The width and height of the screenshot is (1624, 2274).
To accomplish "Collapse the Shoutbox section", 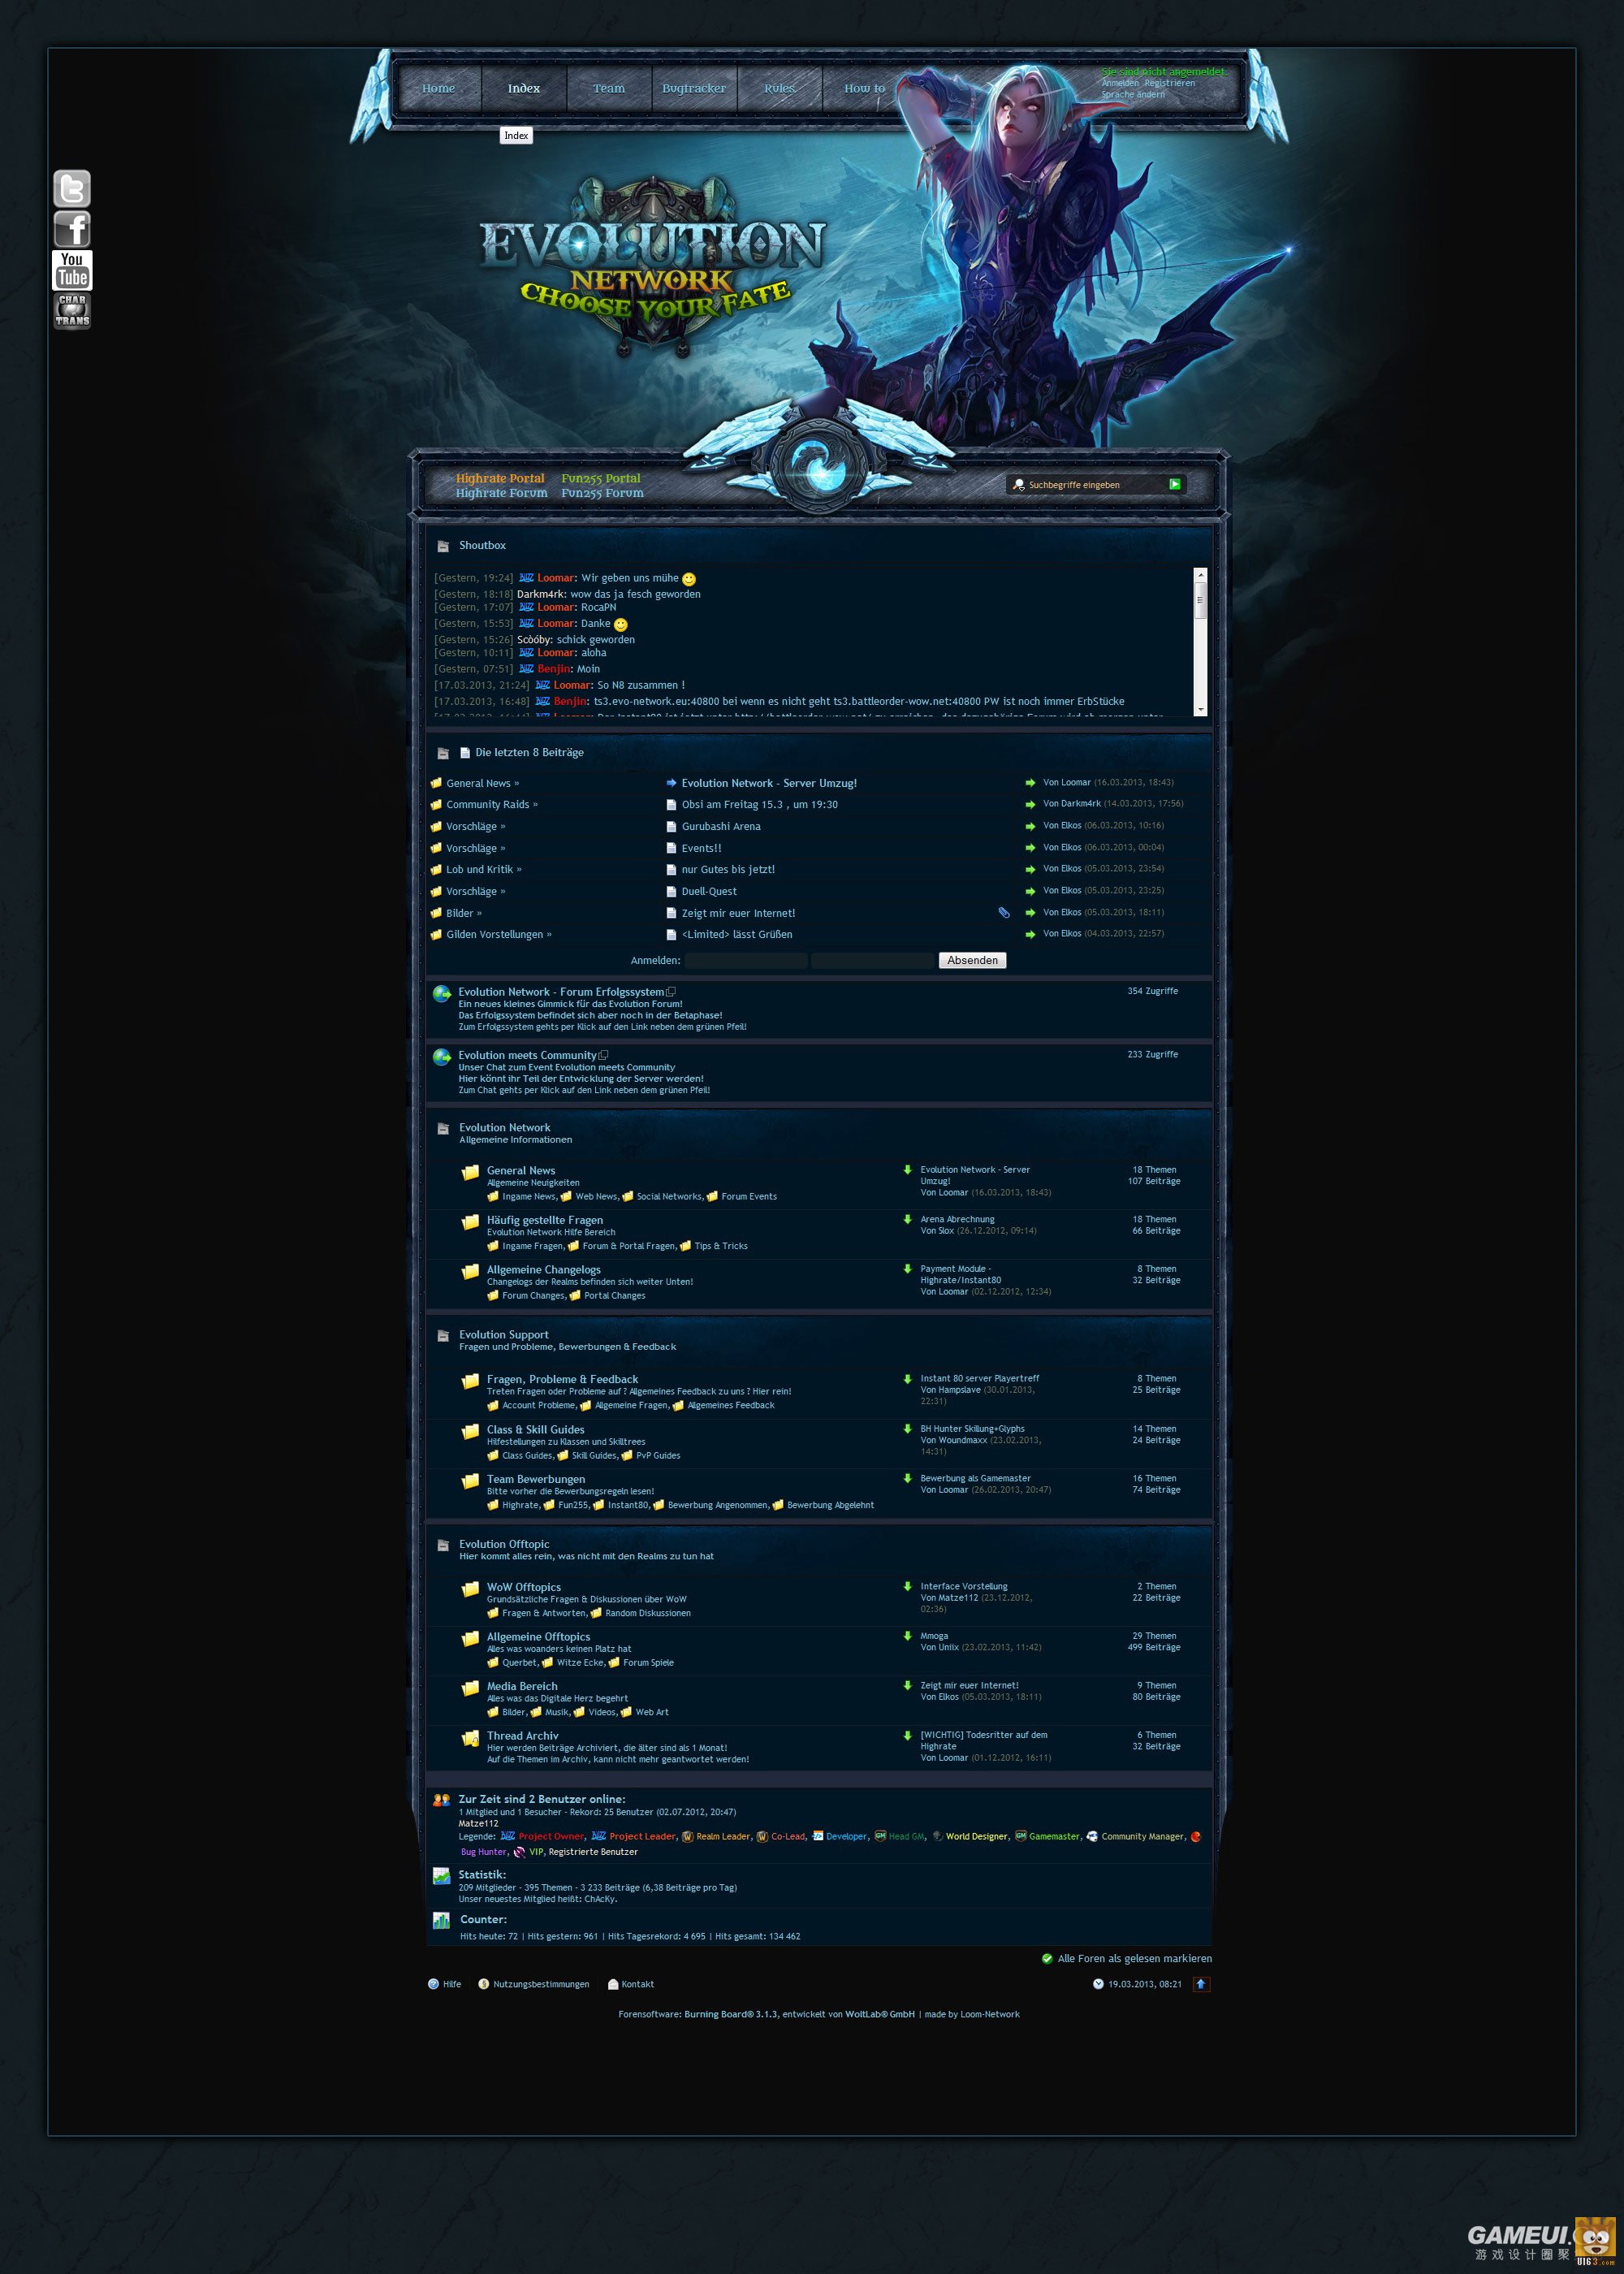I will [443, 546].
